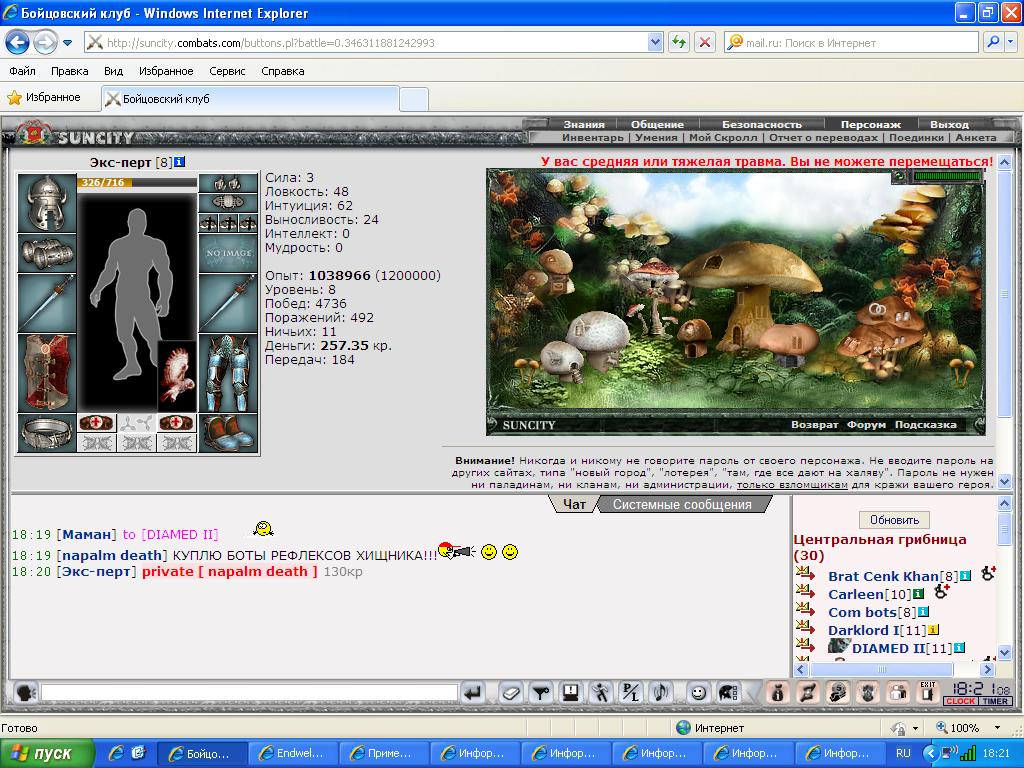Open Отчет о переводах link

click(824, 137)
